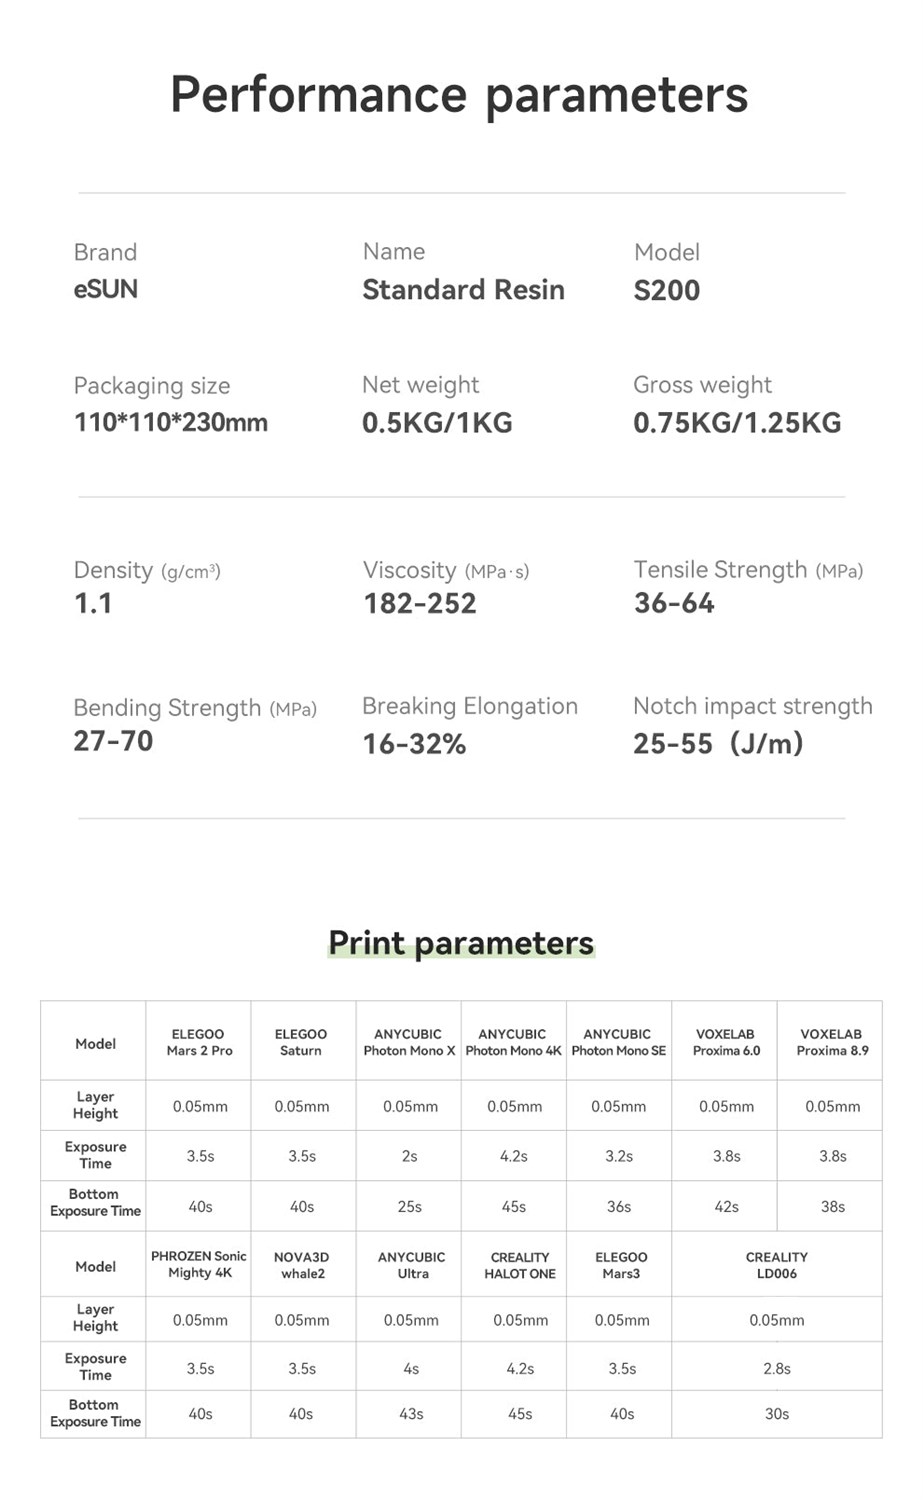Select the S200 model value
Screen dimensions: 923x1500
click(x=667, y=291)
